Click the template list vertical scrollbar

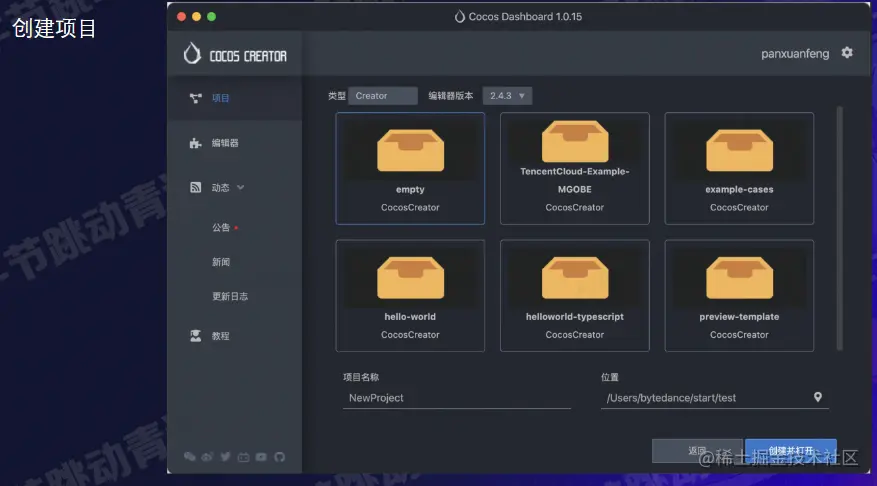click(839, 229)
